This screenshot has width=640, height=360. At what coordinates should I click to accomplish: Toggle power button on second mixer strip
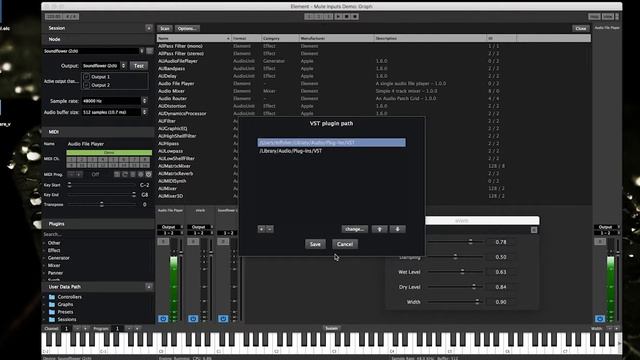(193, 318)
